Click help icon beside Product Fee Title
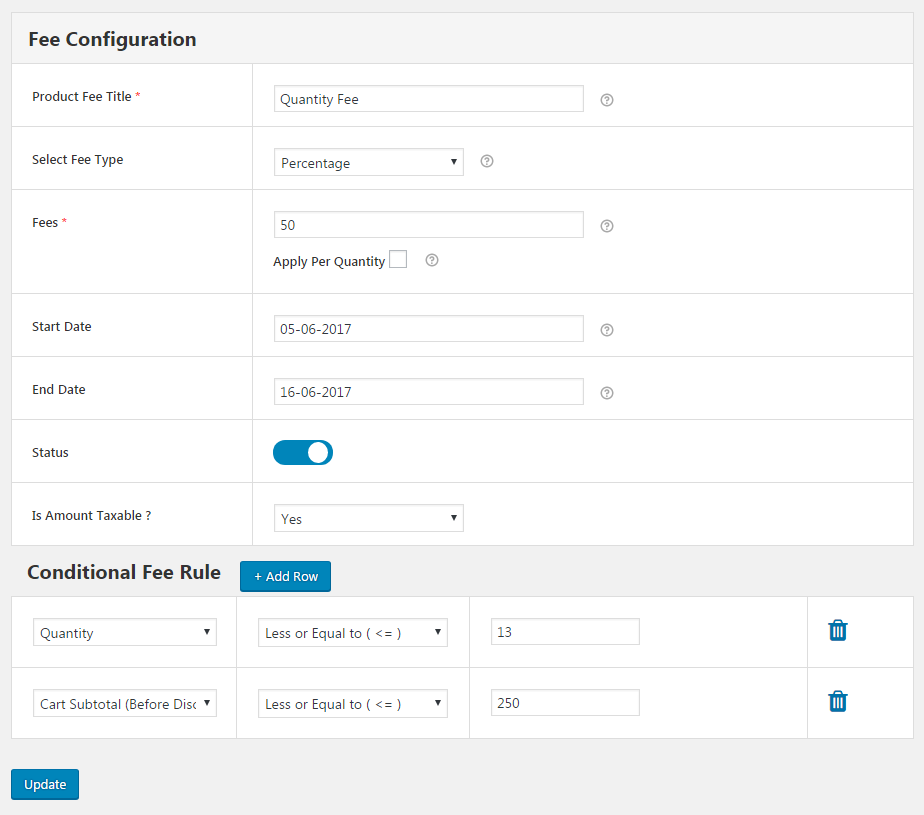 point(606,100)
